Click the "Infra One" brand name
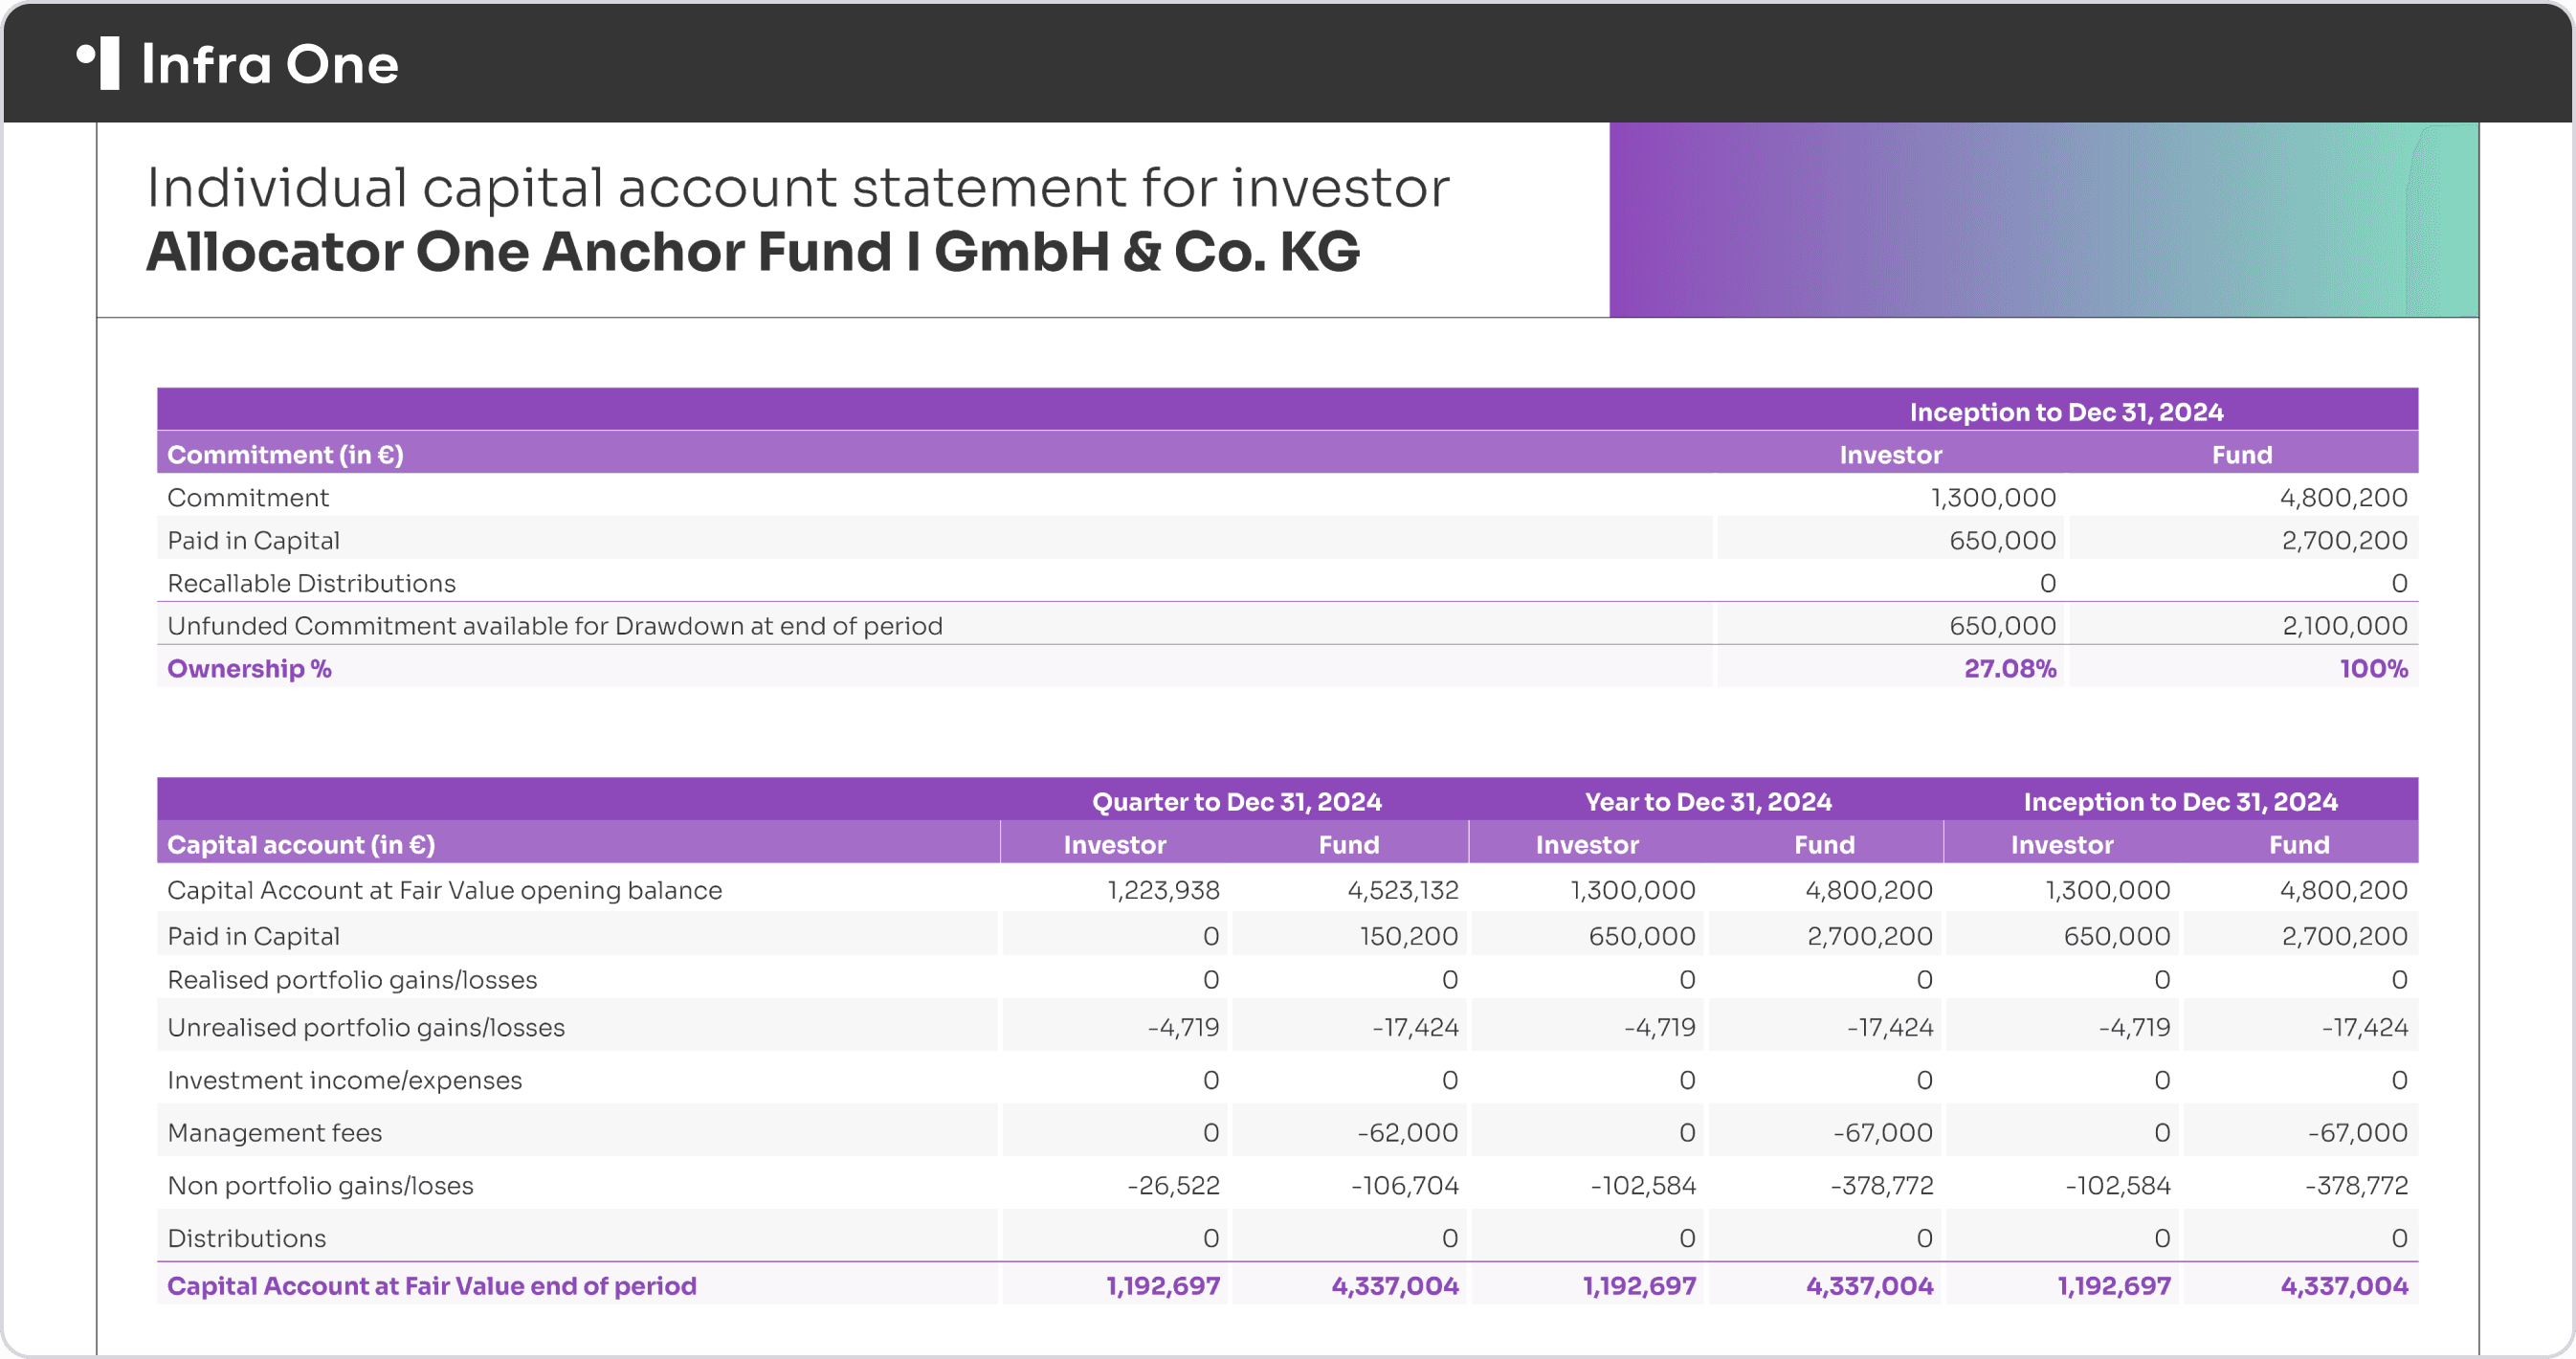This screenshot has height=1359, width=2576. tap(270, 64)
